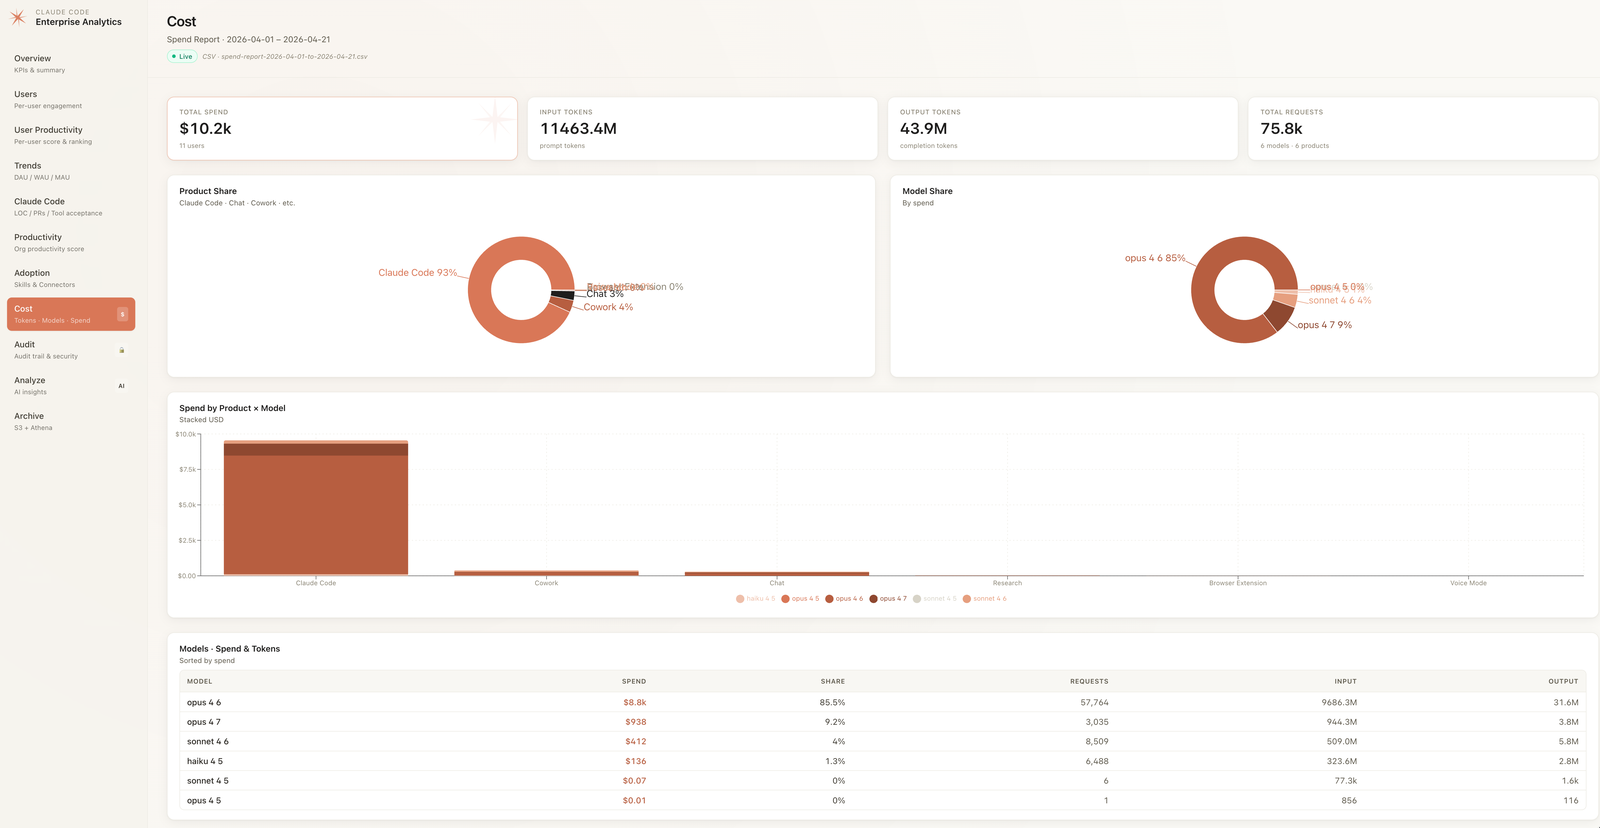Image resolution: width=1600 pixels, height=828 pixels.
Task: Sort table by REQUESTS column header
Action: 1089,681
